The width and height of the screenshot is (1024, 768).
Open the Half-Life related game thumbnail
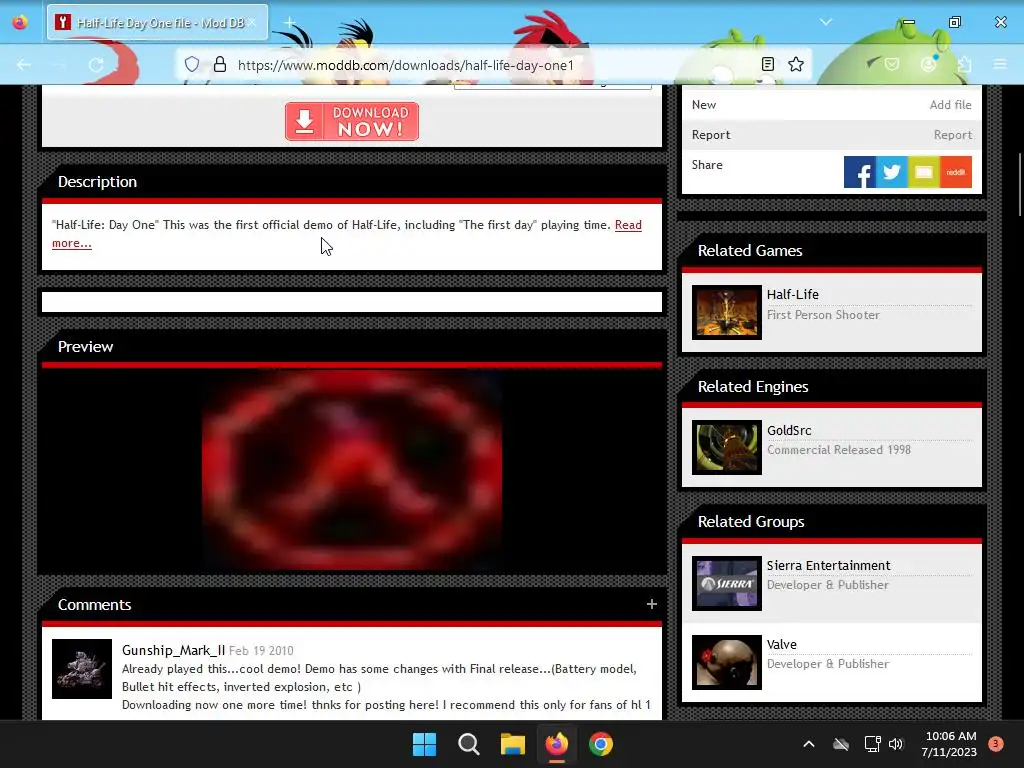tap(727, 312)
